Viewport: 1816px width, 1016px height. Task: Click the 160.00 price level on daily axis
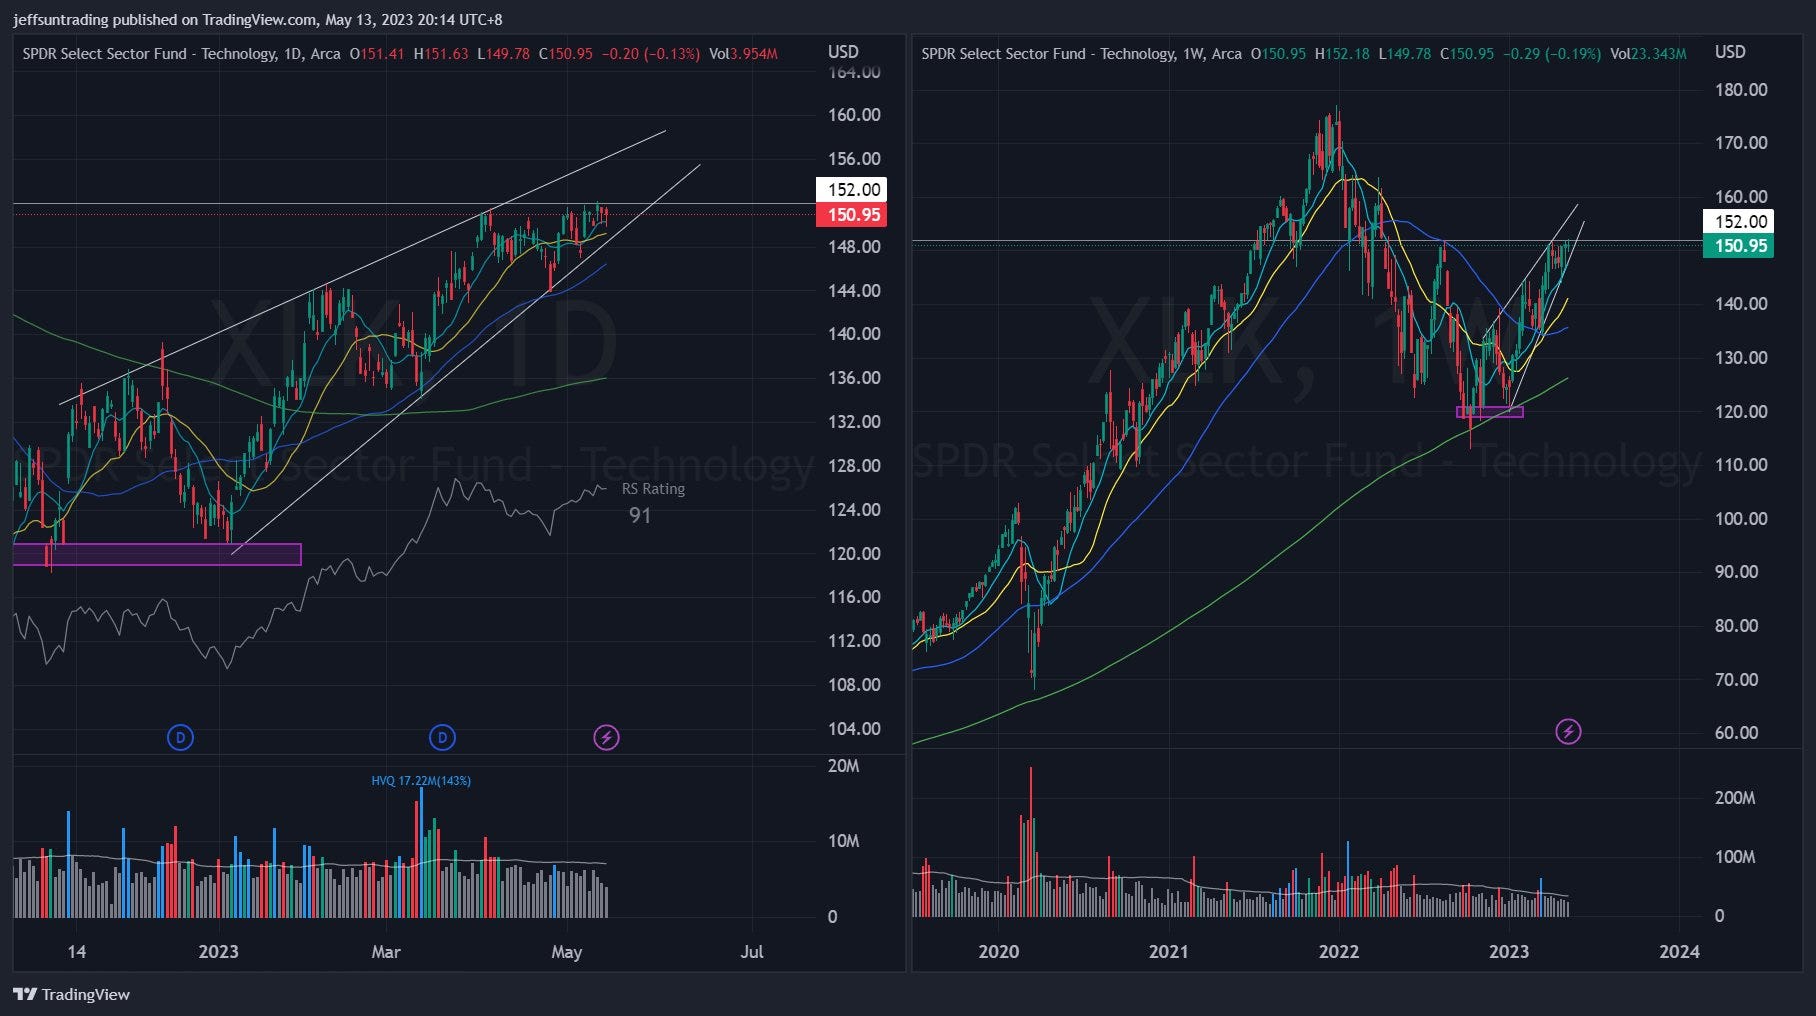coord(854,115)
